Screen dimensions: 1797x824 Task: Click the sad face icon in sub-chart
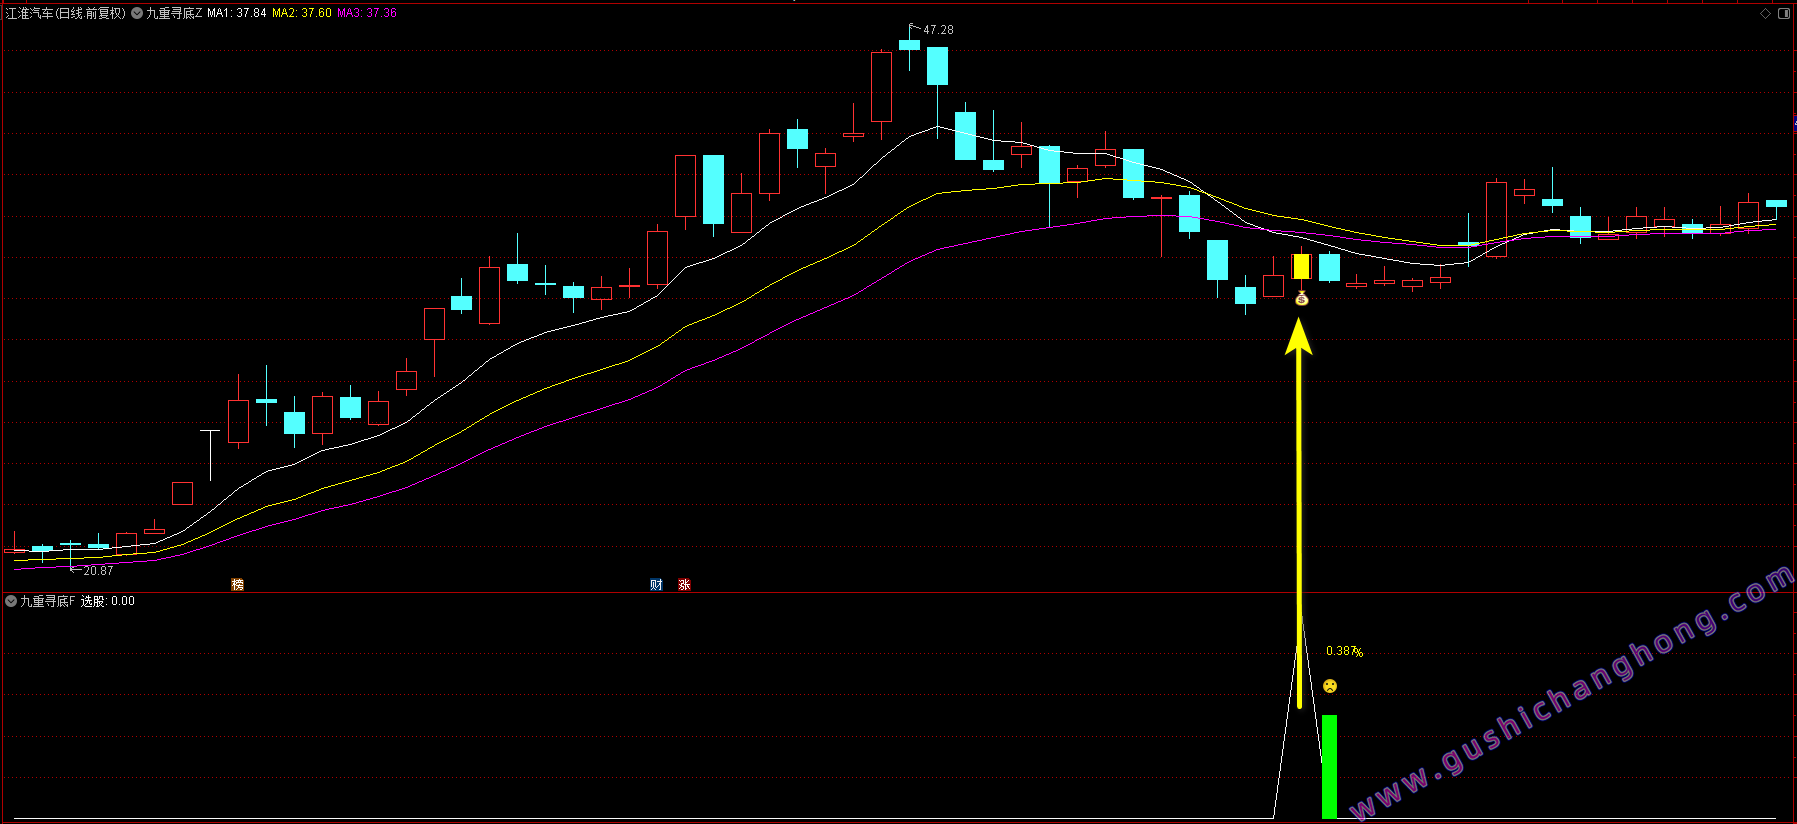point(1329,686)
